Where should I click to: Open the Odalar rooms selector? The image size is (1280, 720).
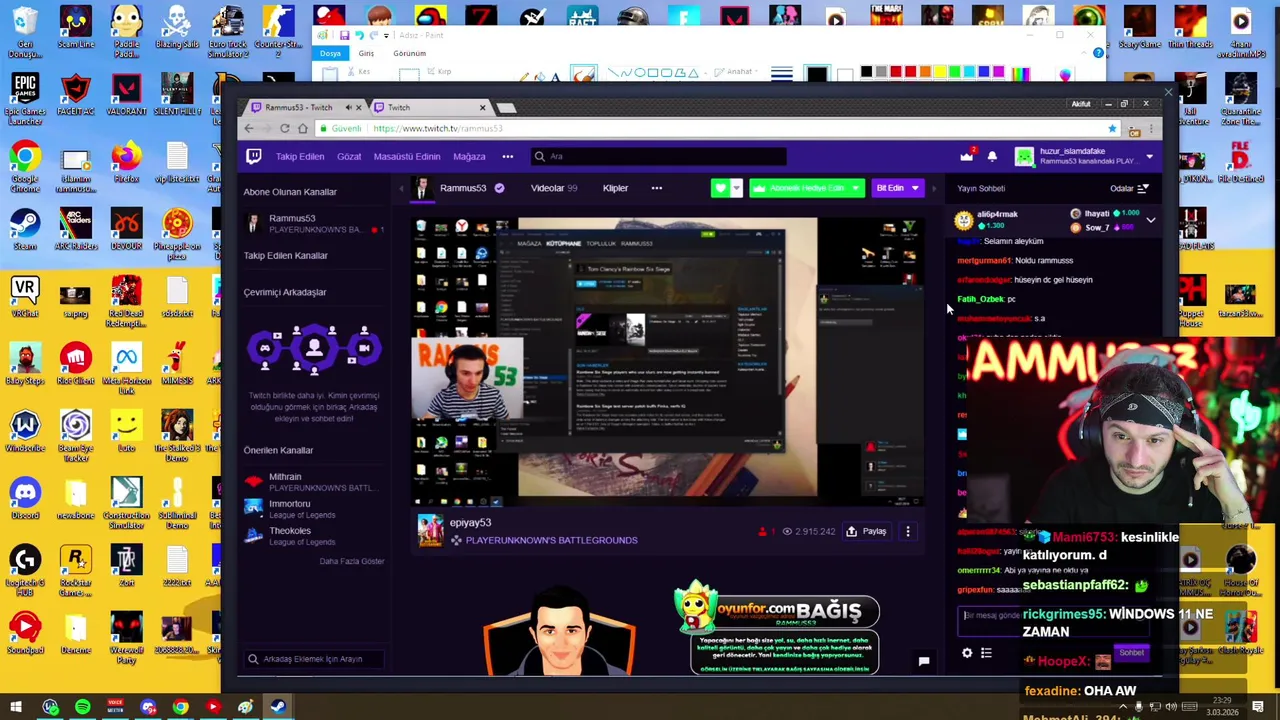[1129, 188]
